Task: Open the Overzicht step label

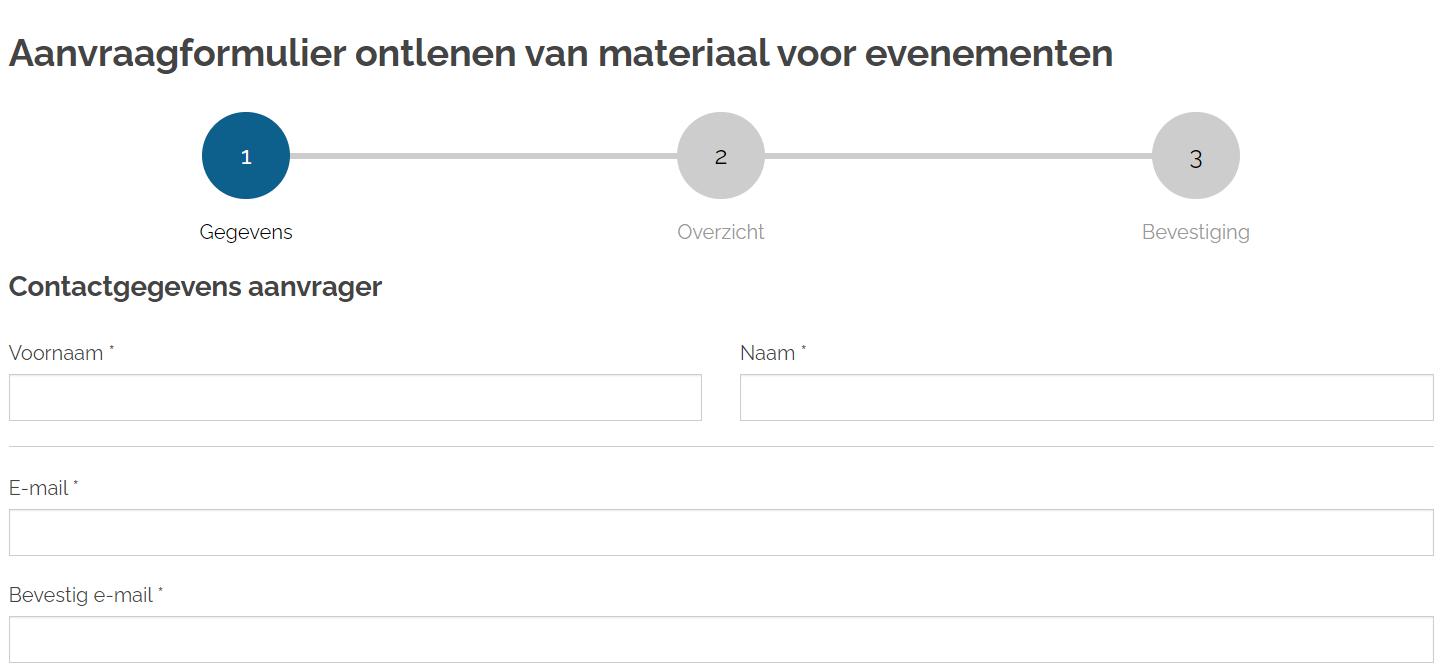Action: (x=721, y=232)
